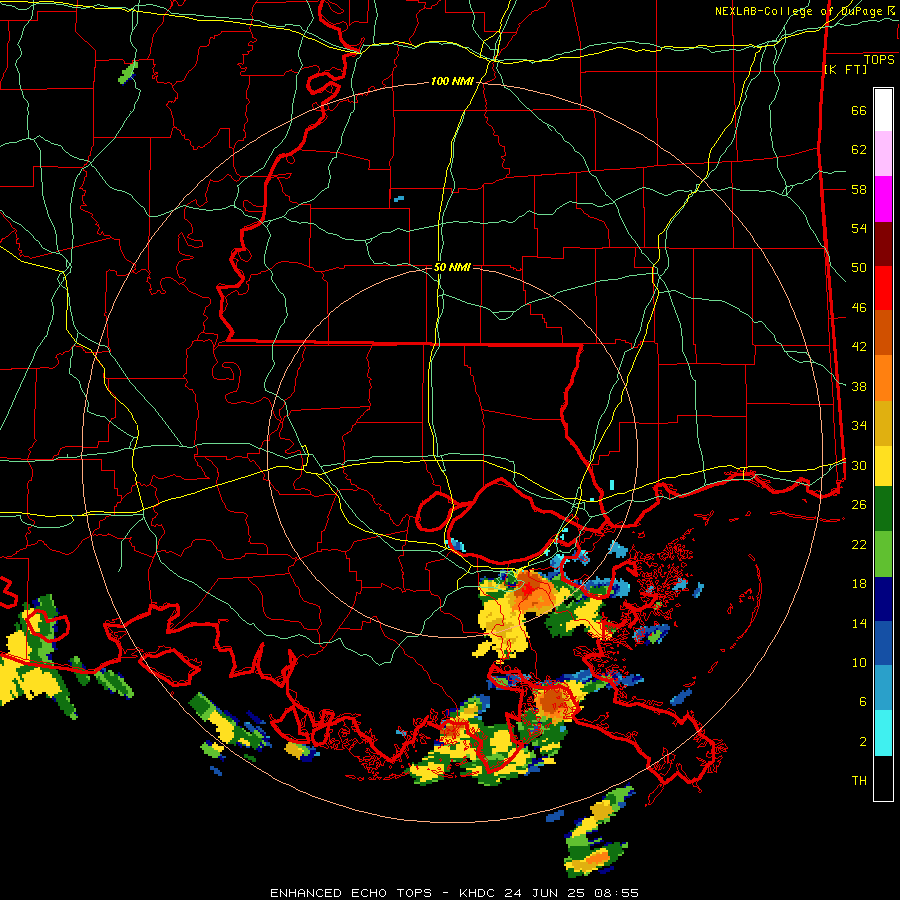Viewport: 900px width, 900px height.
Task: Click the [K FT] units label
Action: [845, 69]
